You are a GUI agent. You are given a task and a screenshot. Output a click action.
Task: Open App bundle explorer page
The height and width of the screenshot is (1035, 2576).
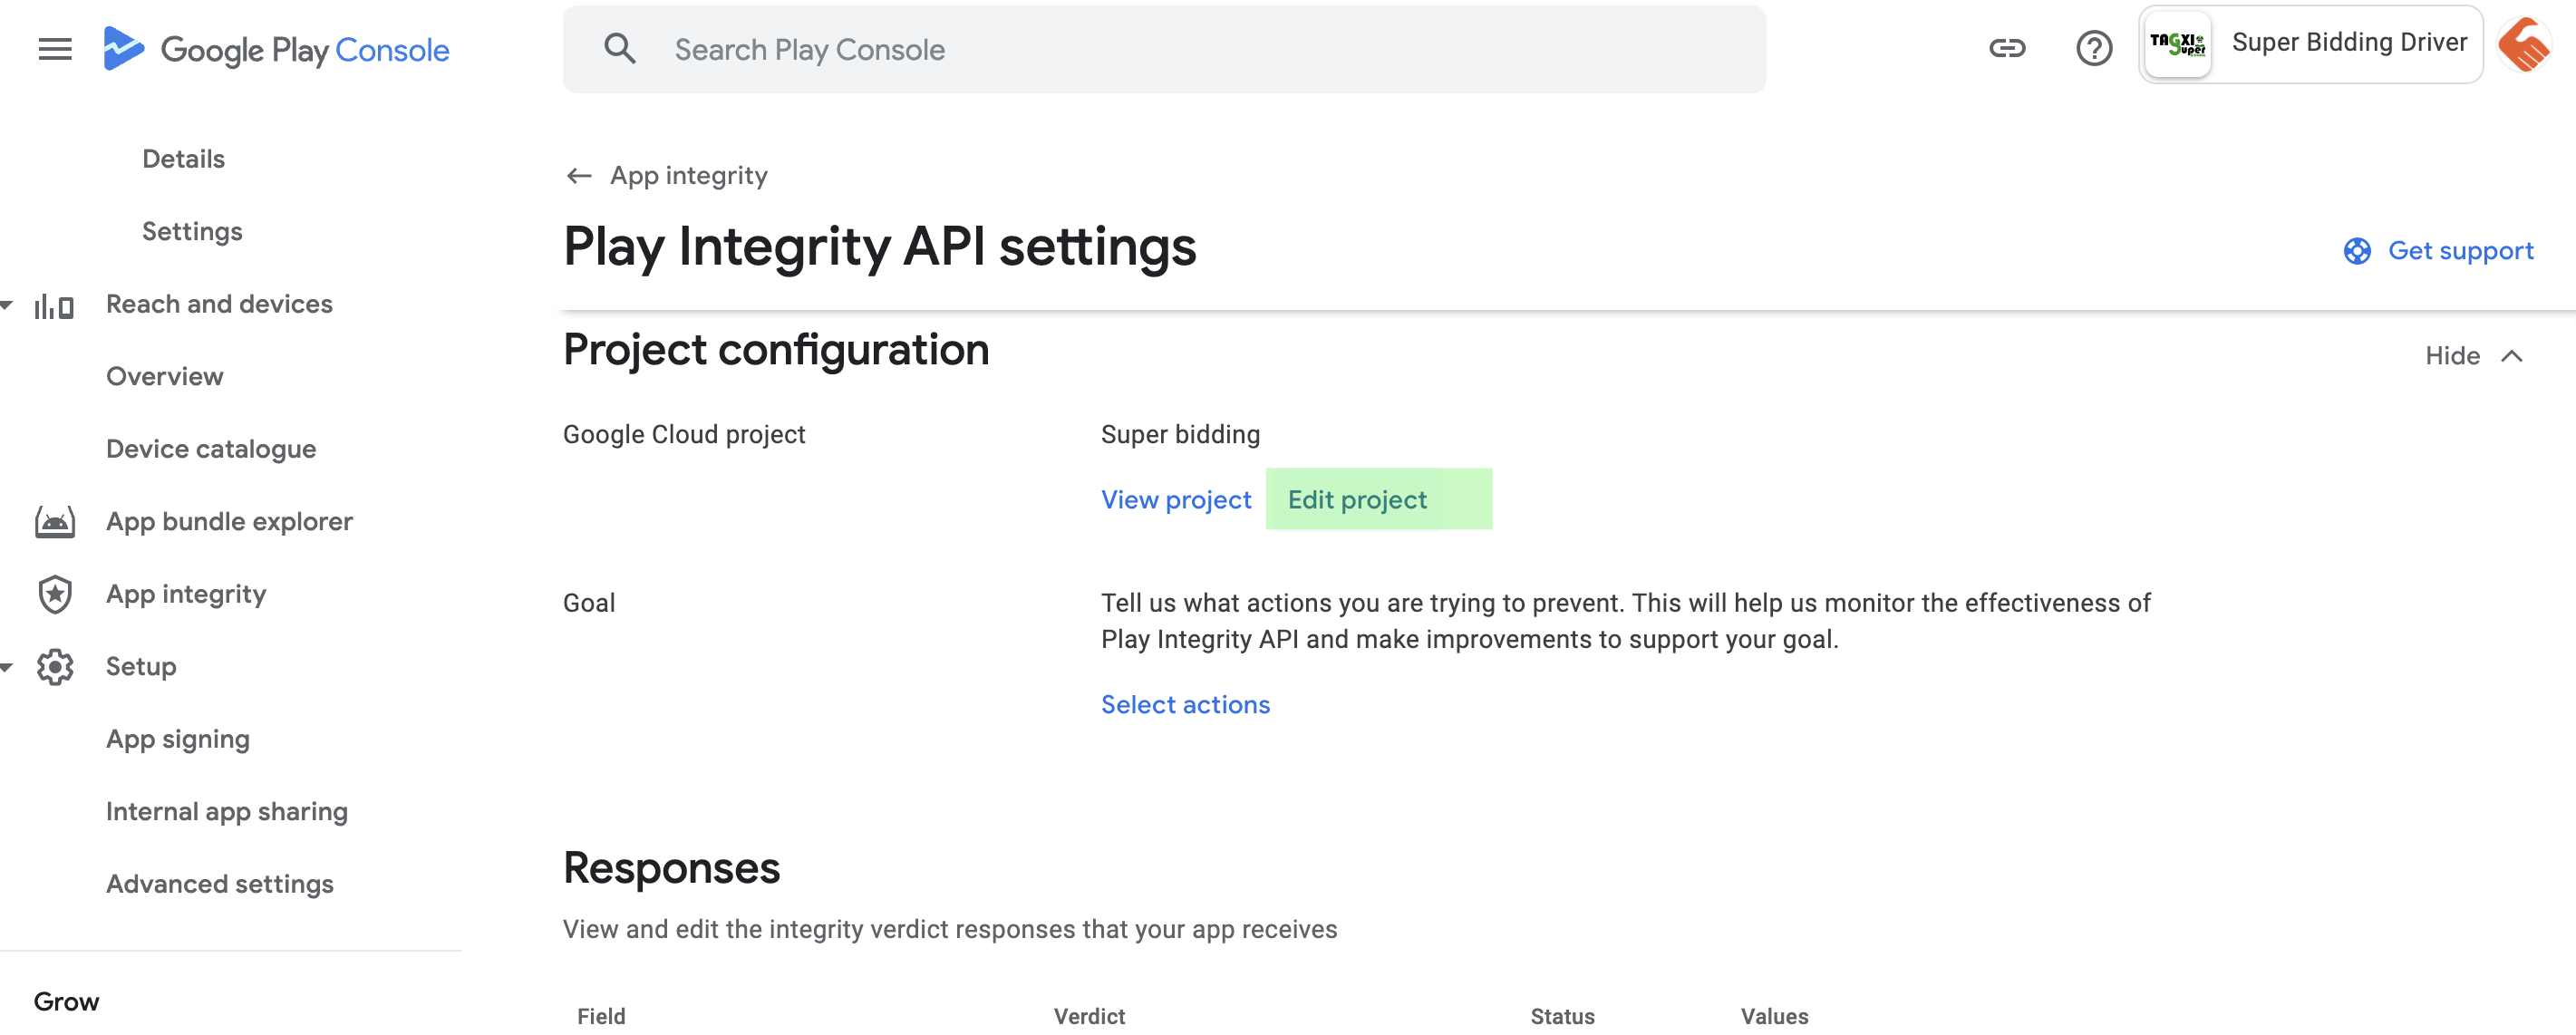pos(229,522)
